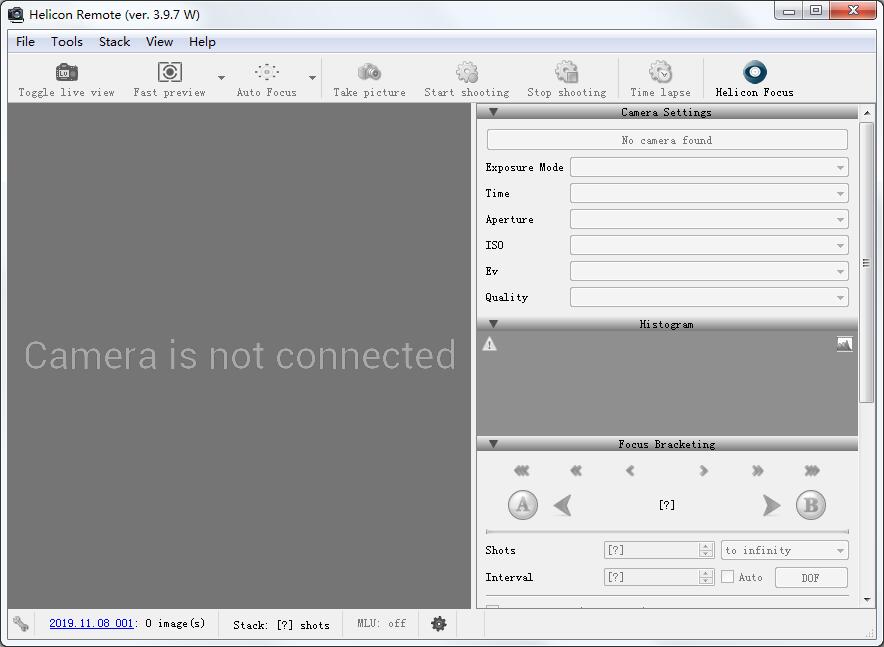The image size is (884, 647).
Task: Open the 2019.11.08_001 folder link
Action: click(x=91, y=623)
